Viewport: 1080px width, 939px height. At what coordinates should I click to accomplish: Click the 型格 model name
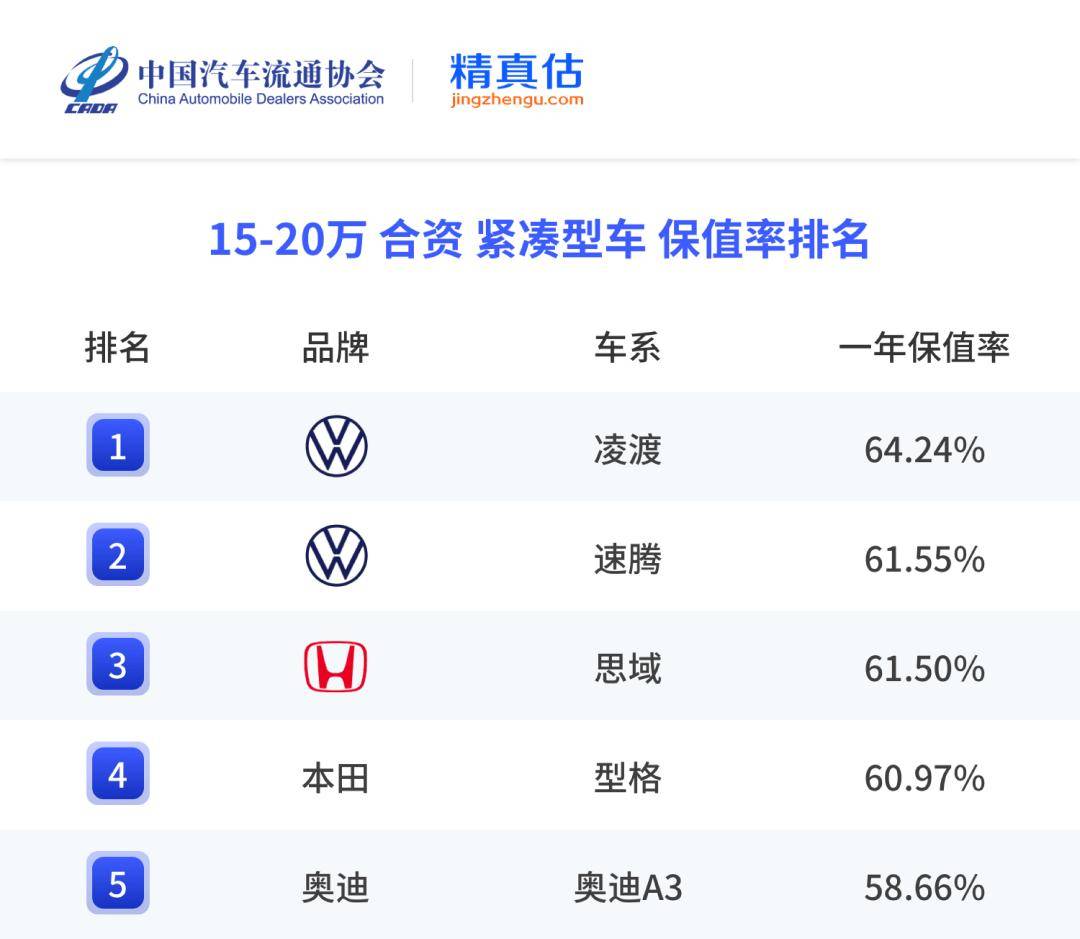[628, 777]
